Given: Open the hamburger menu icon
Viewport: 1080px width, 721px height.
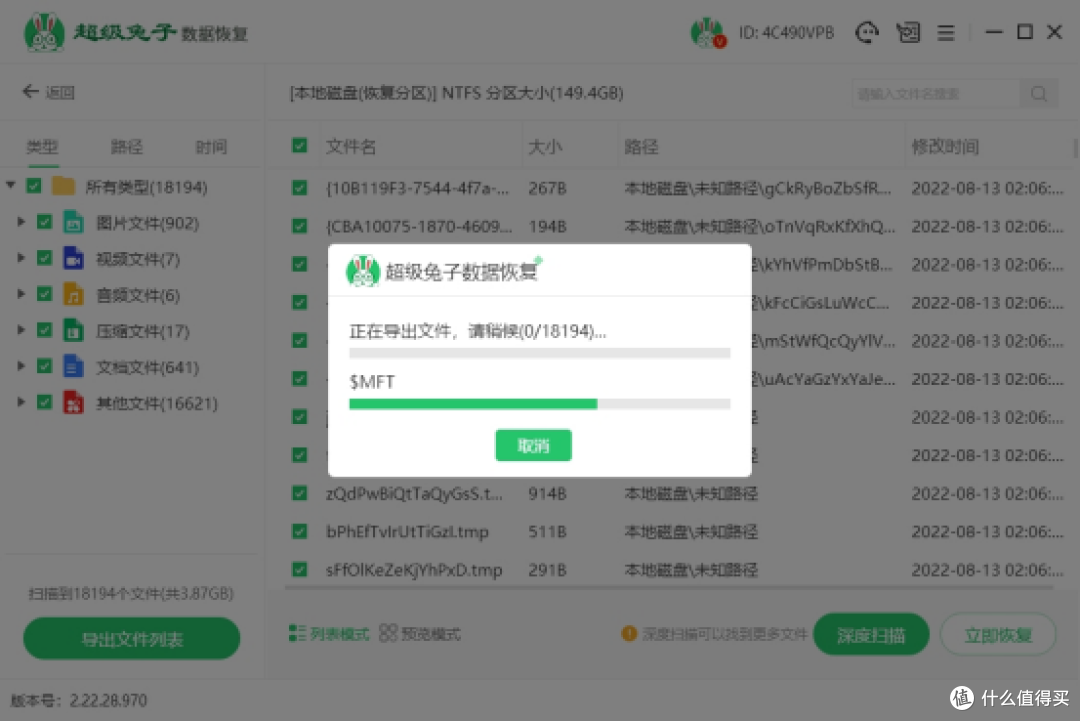Looking at the screenshot, I should [946, 32].
